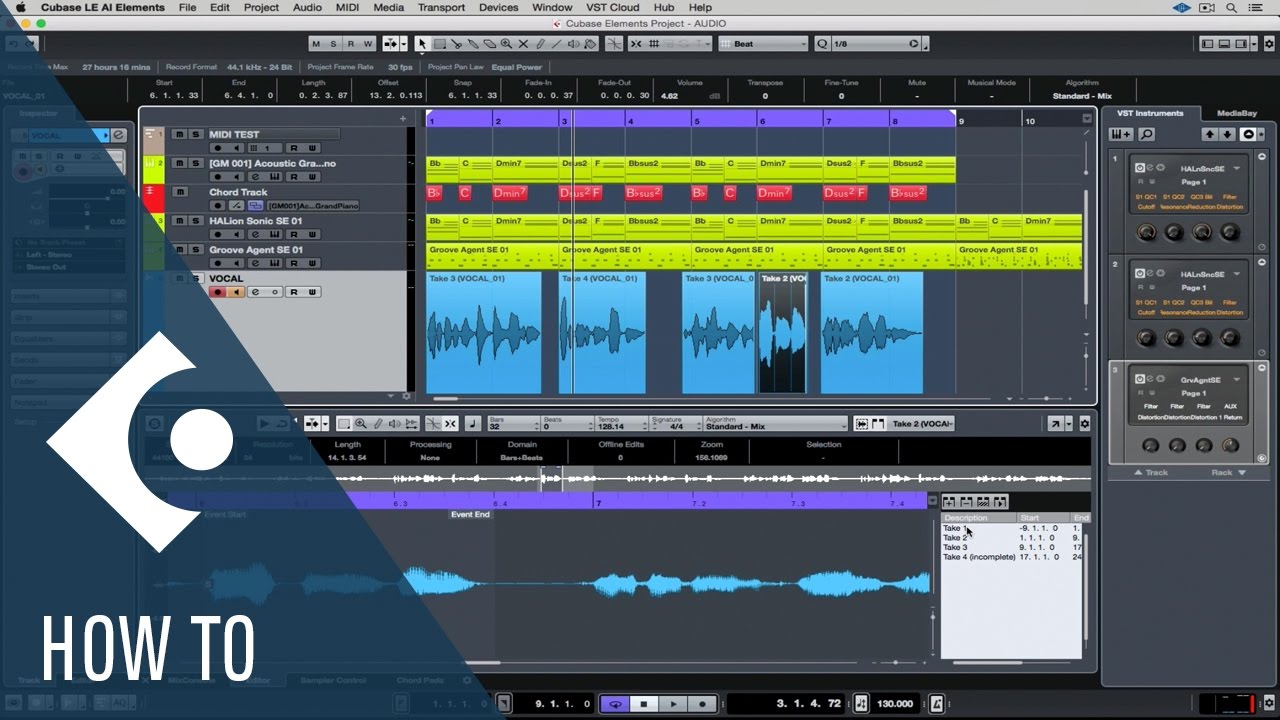Click the Play transport button
Viewport: 1280px width, 720px height.
673,704
